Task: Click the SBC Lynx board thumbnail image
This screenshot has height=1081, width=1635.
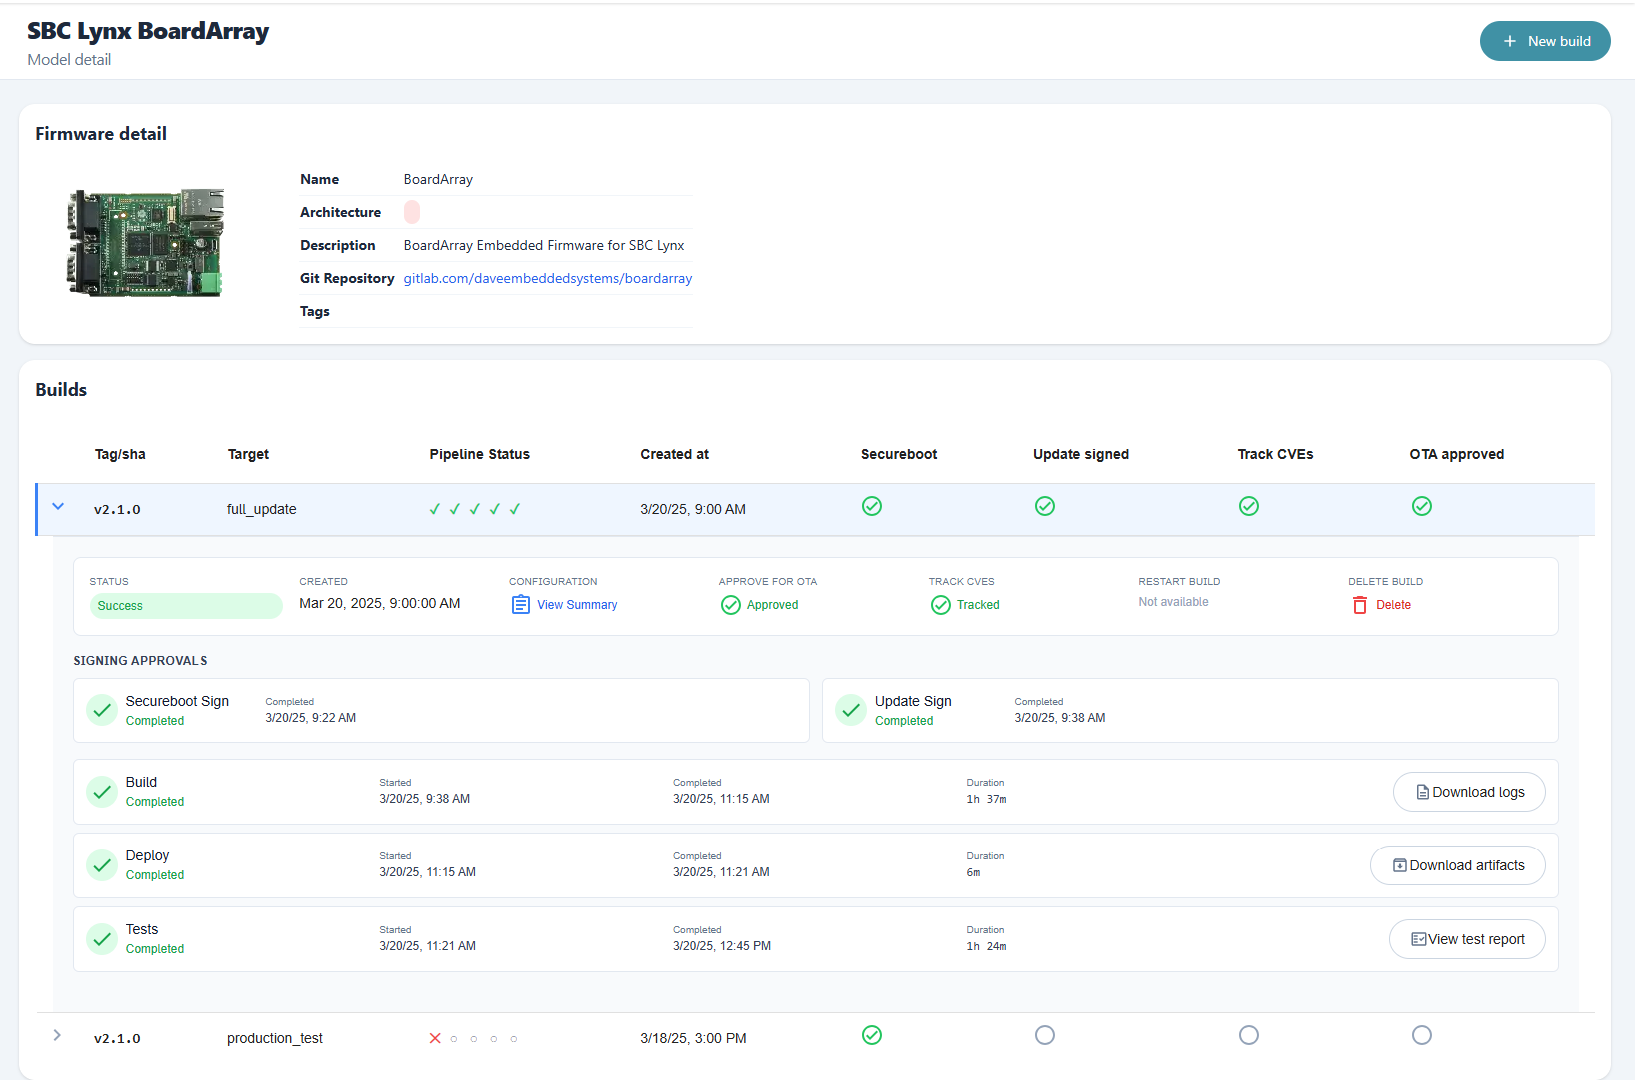Action: (146, 242)
